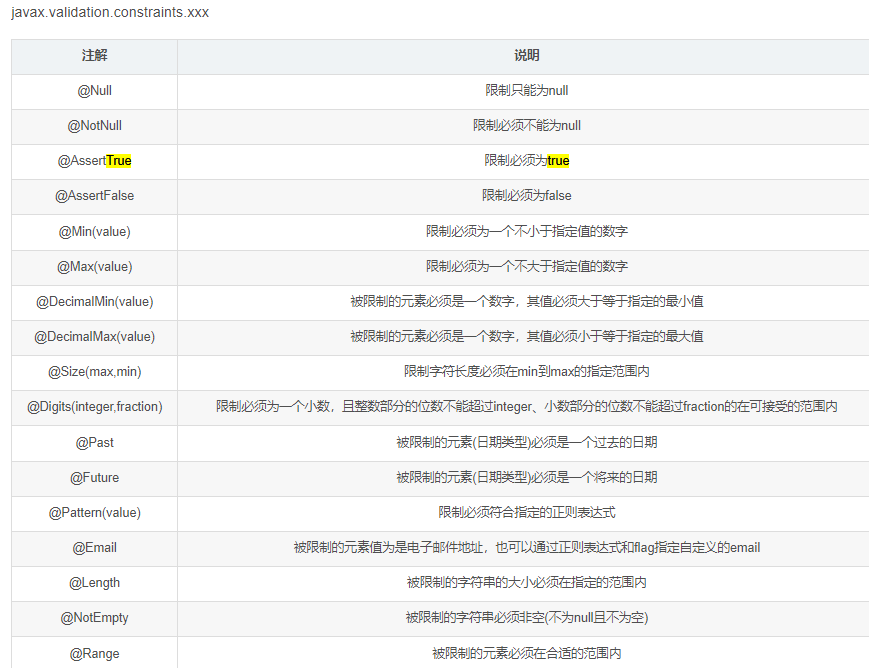The height and width of the screenshot is (668, 869).
Task: Click the 注解 column header
Action: 94,56
